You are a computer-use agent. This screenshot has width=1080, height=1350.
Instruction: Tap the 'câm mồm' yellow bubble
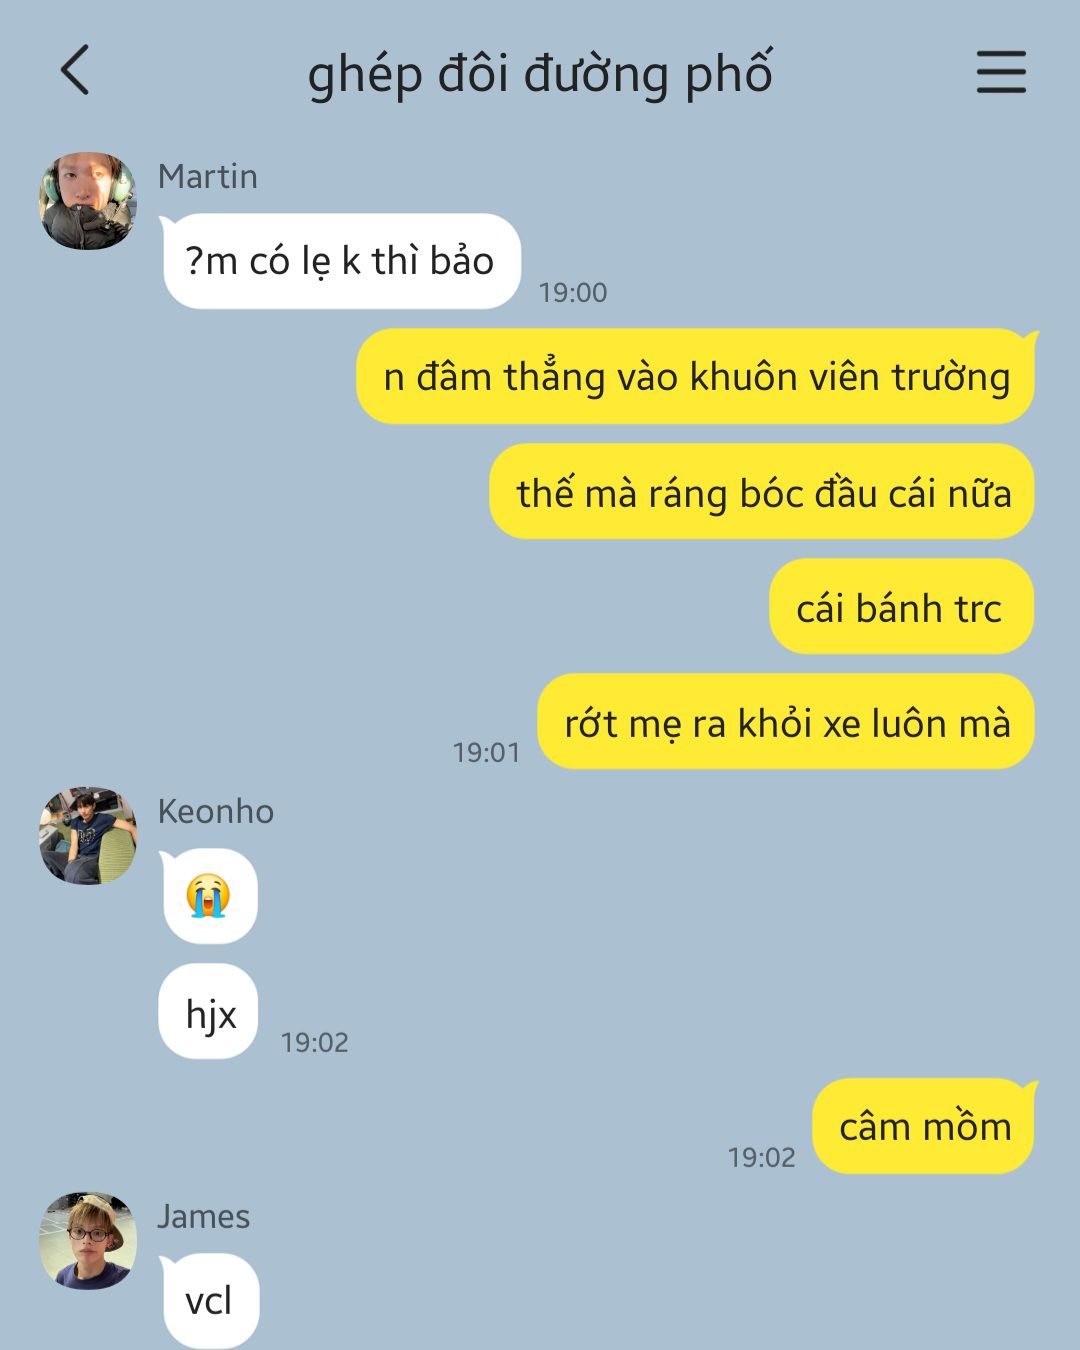tap(924, 1127)
